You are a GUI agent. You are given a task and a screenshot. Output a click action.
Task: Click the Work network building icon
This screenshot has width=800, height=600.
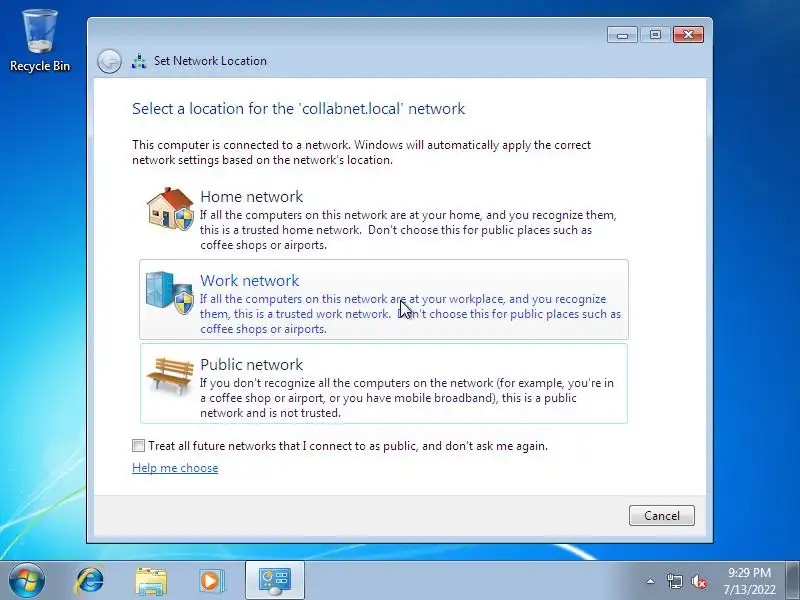pyautogui.click(x=170, y=292)
